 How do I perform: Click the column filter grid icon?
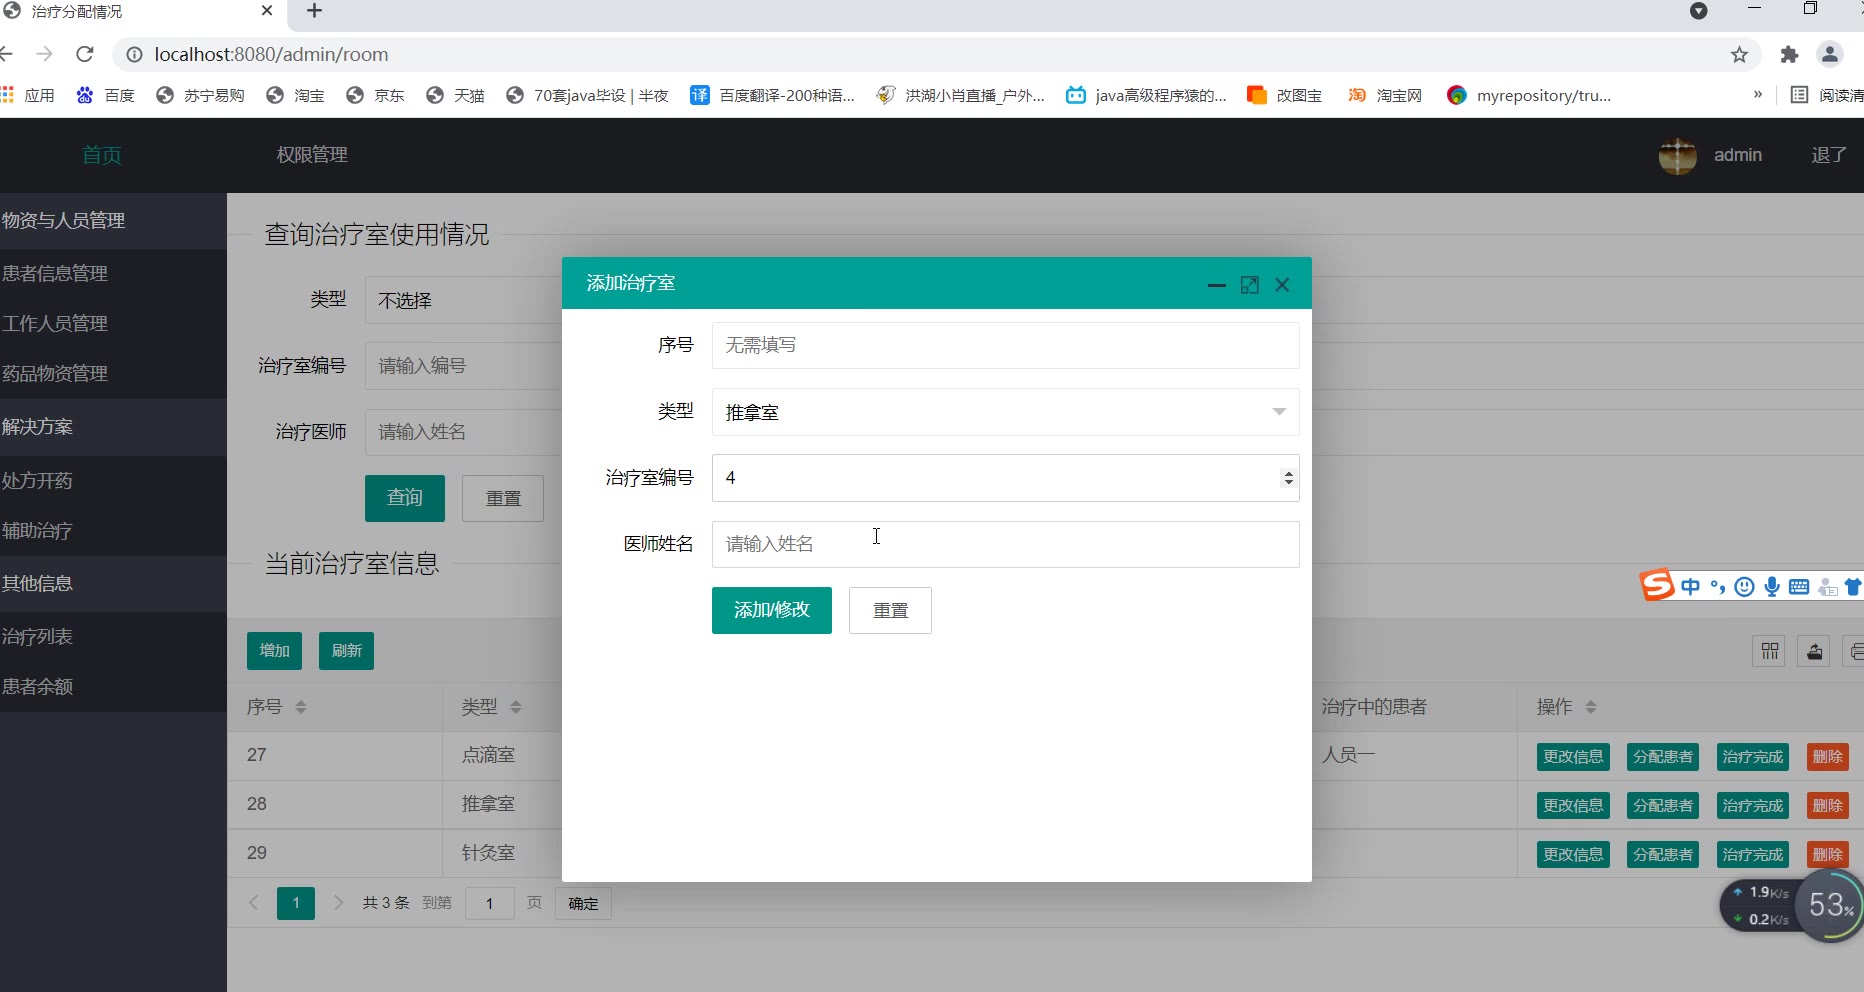1769,651
